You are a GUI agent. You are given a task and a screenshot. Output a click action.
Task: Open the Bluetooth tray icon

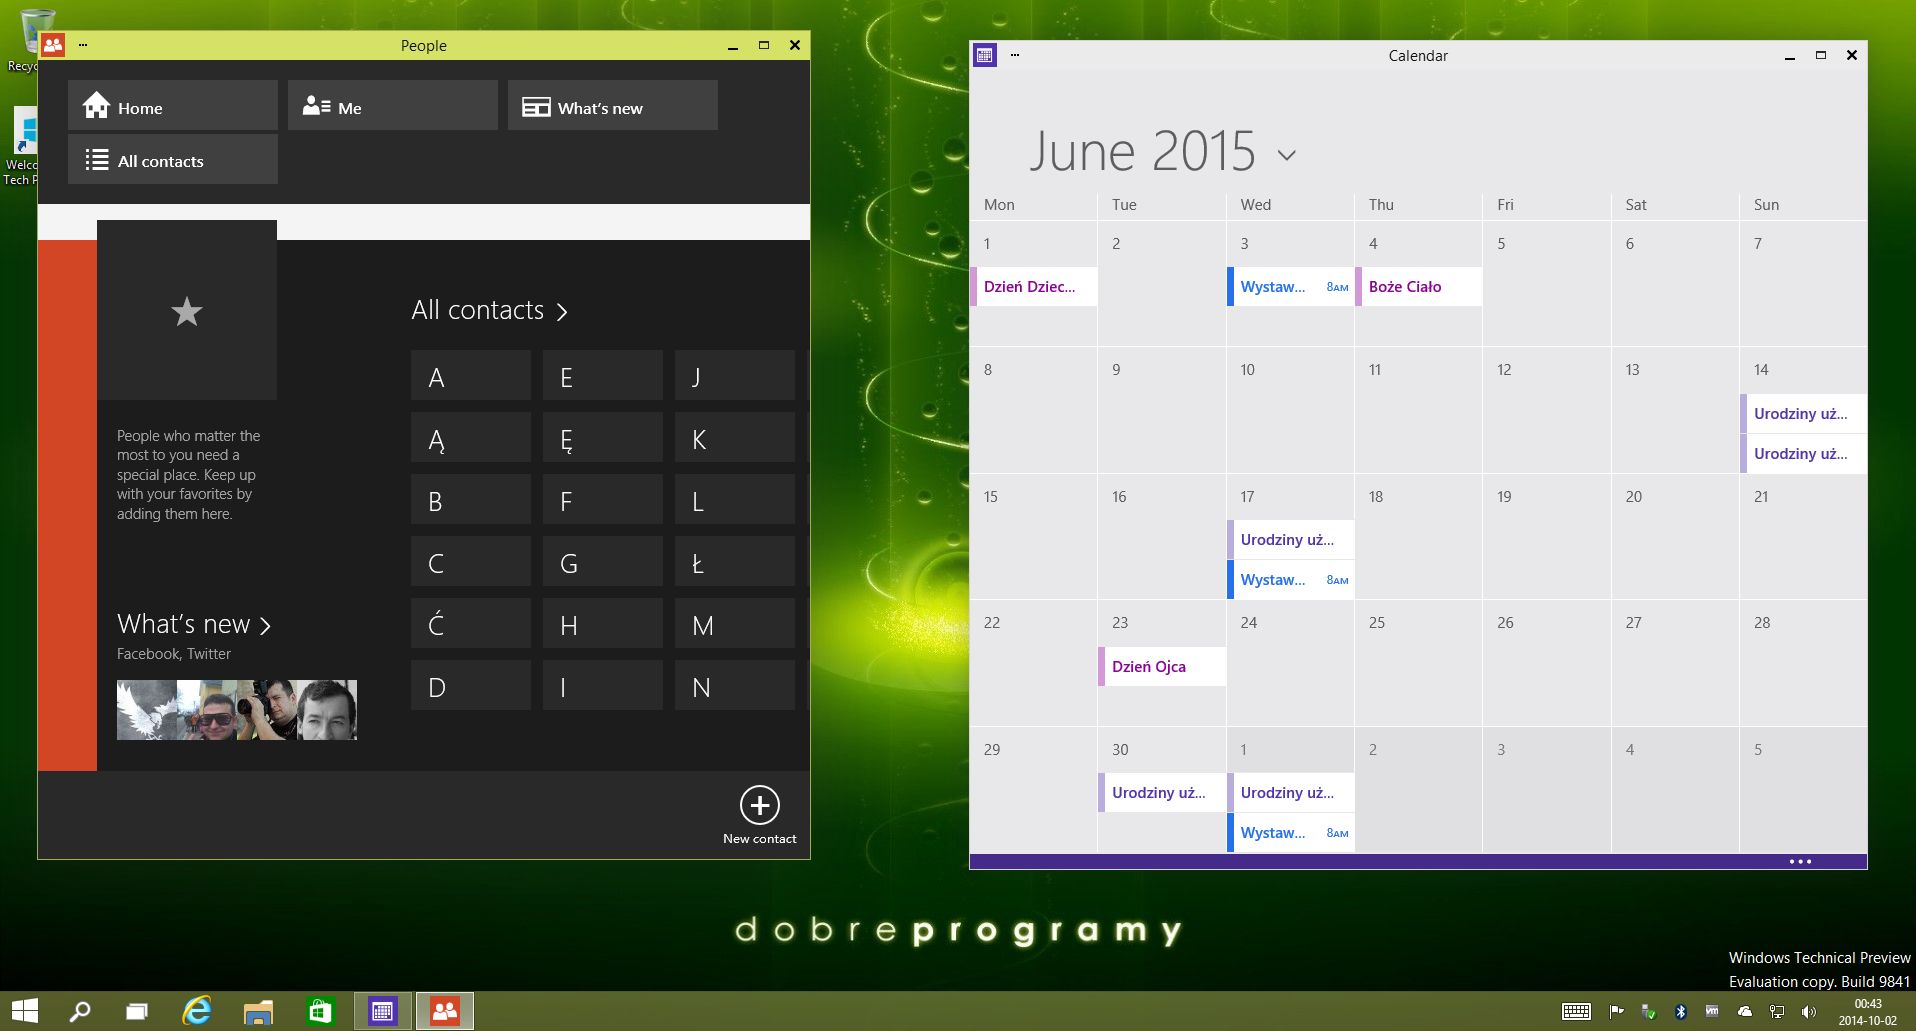1680,1012
